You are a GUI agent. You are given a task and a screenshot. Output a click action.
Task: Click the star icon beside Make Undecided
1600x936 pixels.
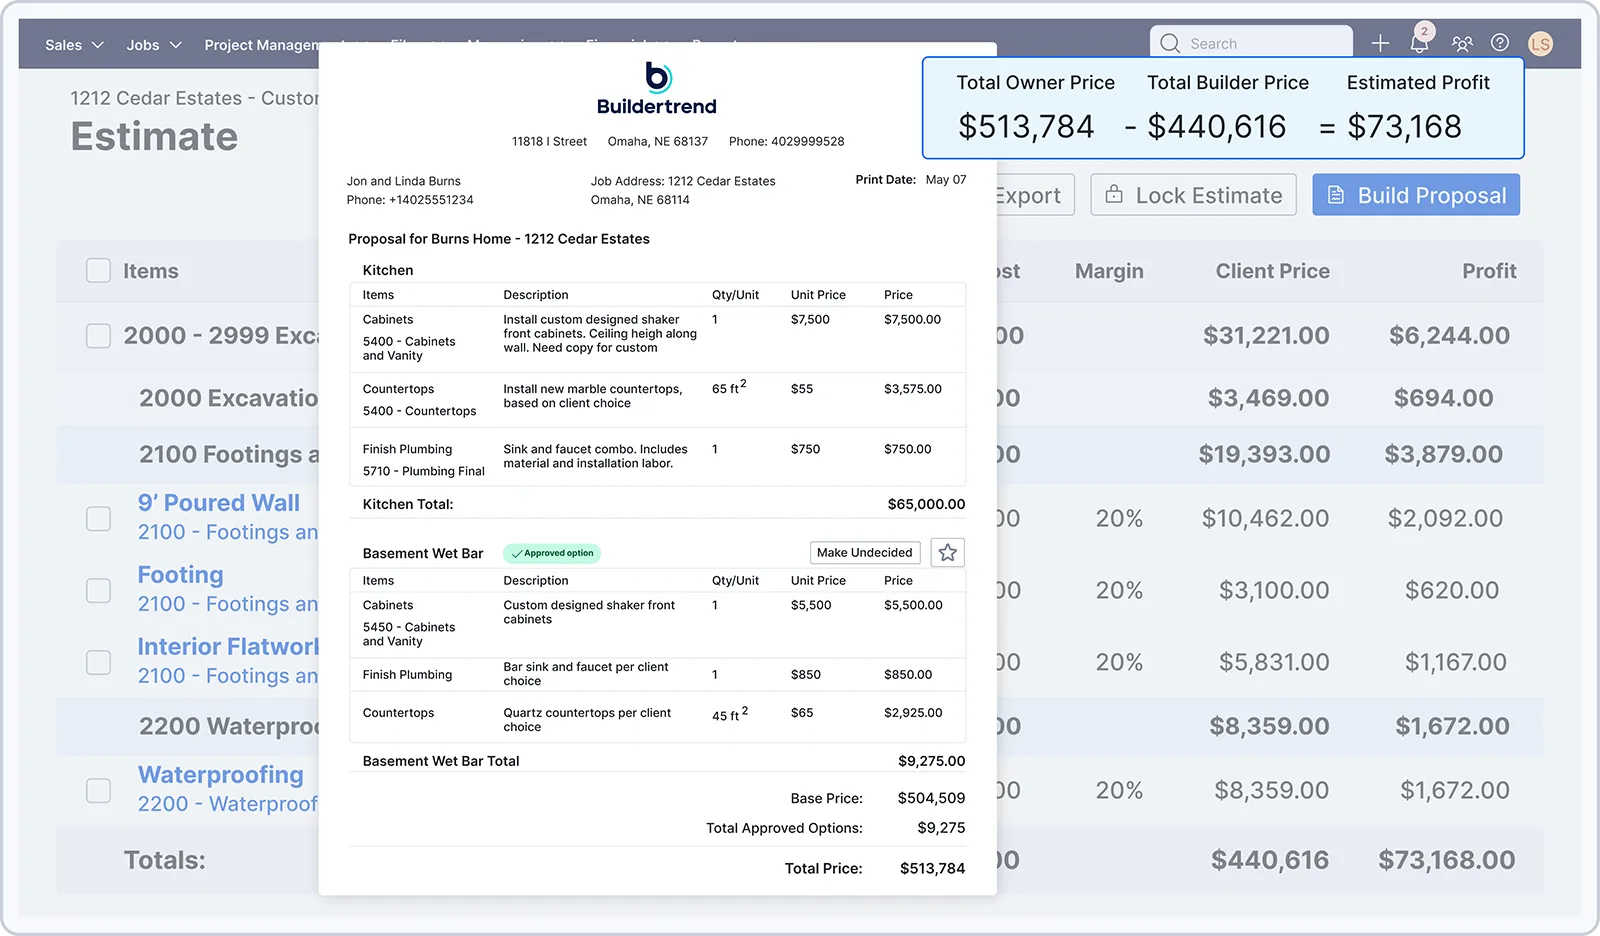pos(947,553)
